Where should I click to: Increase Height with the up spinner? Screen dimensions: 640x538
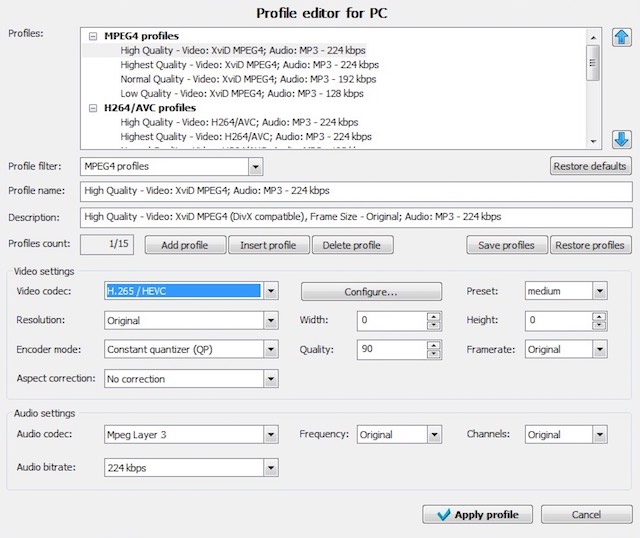(599, 316)
